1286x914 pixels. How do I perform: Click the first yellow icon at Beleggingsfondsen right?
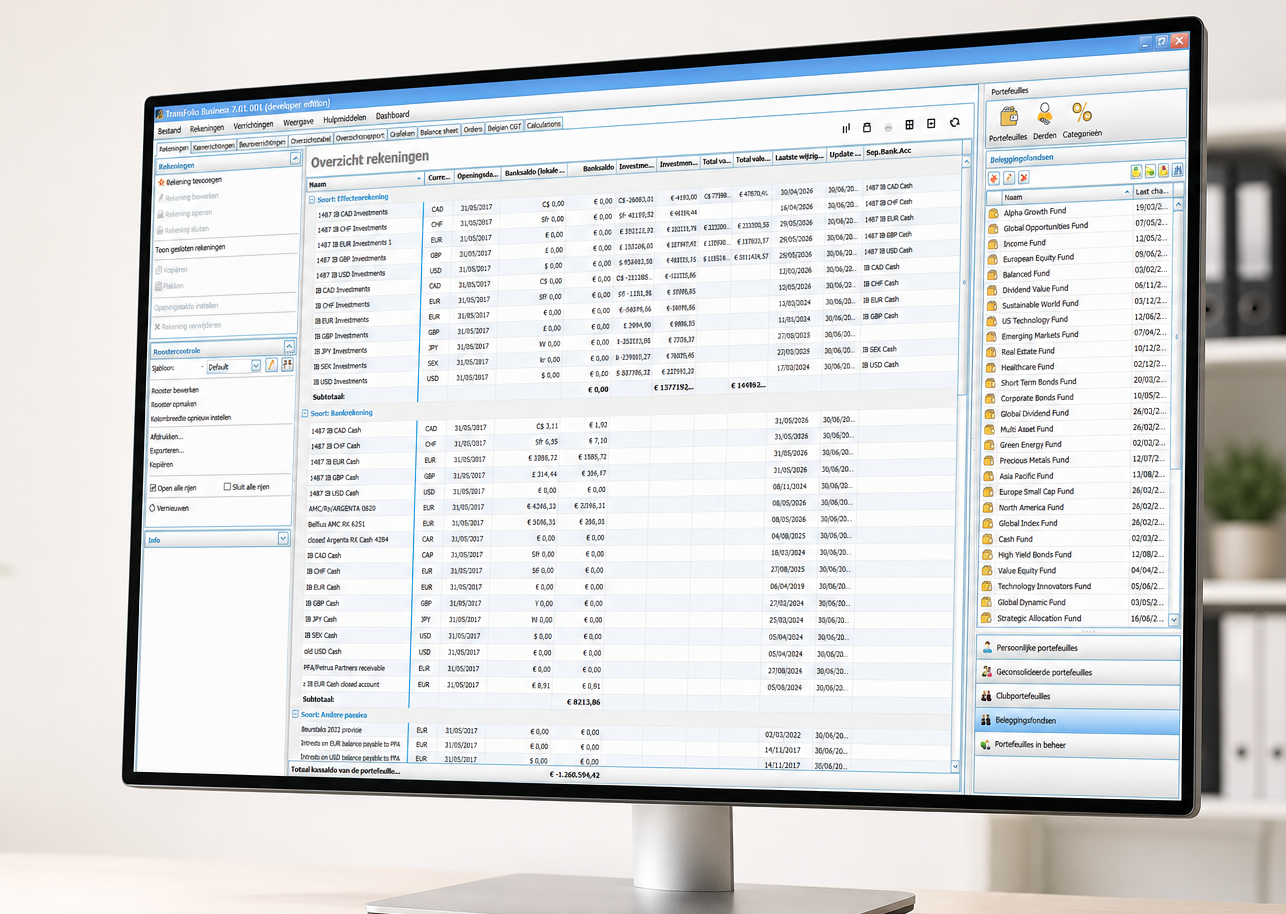1137,172
